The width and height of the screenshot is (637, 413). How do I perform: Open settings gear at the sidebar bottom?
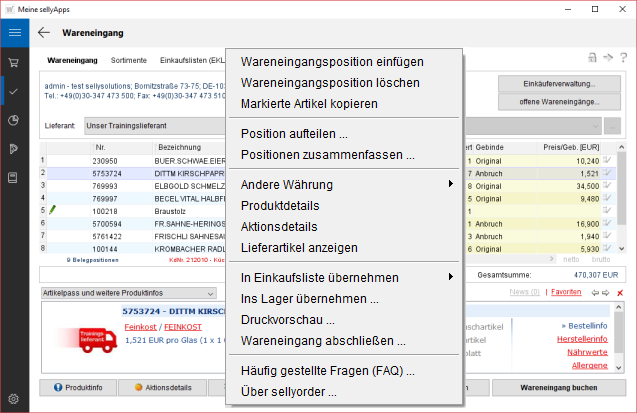click(14, 398)
